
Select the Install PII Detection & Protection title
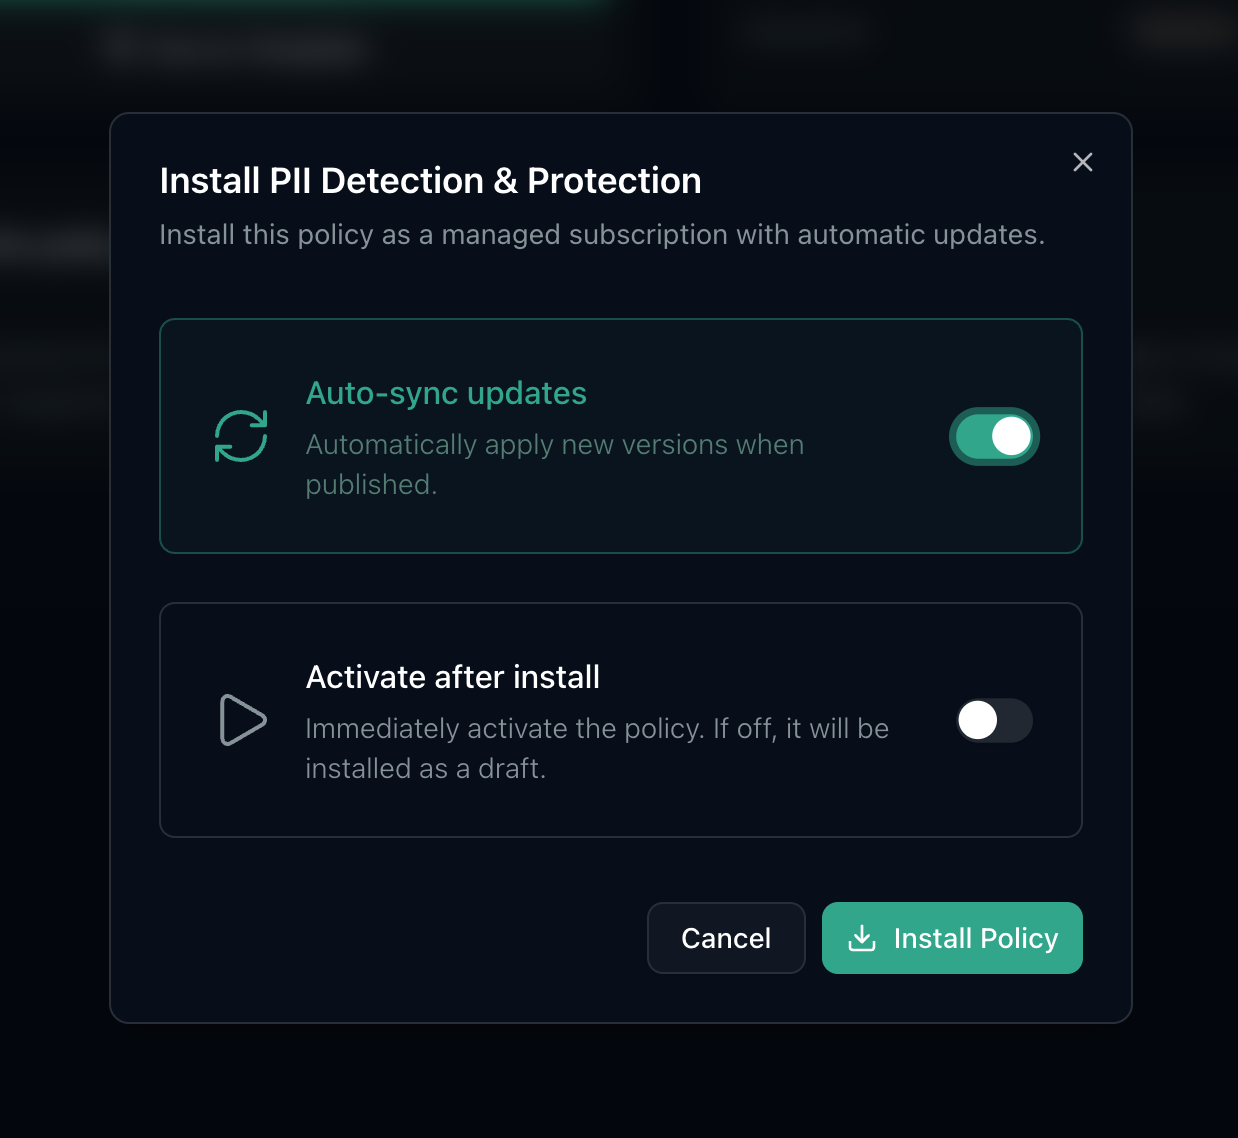pyautogui.click(x=430, y=181)
